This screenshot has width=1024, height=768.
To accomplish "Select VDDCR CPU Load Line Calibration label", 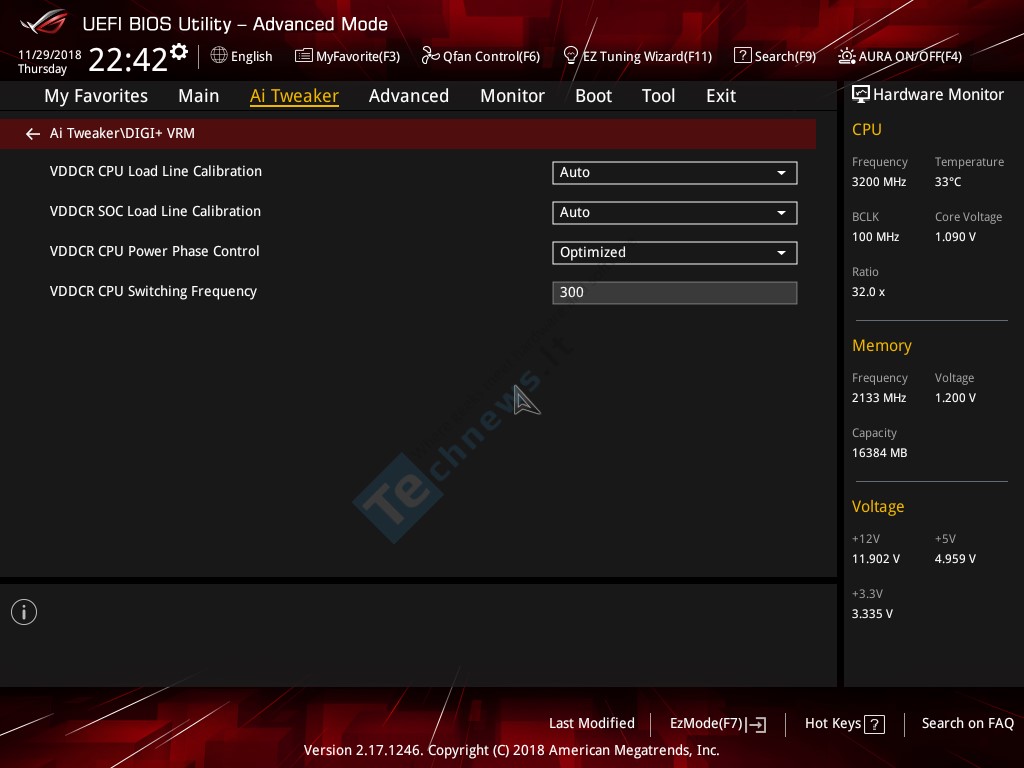I will pos(155,171).
